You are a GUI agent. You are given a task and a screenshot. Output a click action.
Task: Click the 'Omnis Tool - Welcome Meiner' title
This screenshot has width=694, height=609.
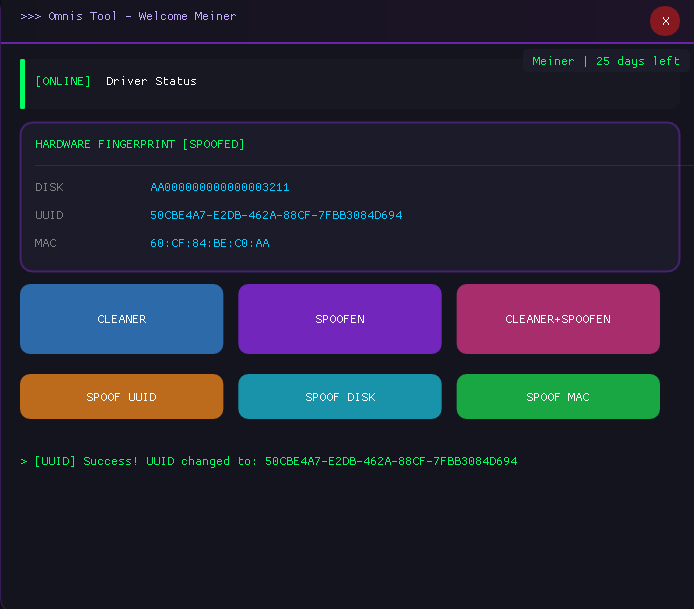(x=128, y=16)
